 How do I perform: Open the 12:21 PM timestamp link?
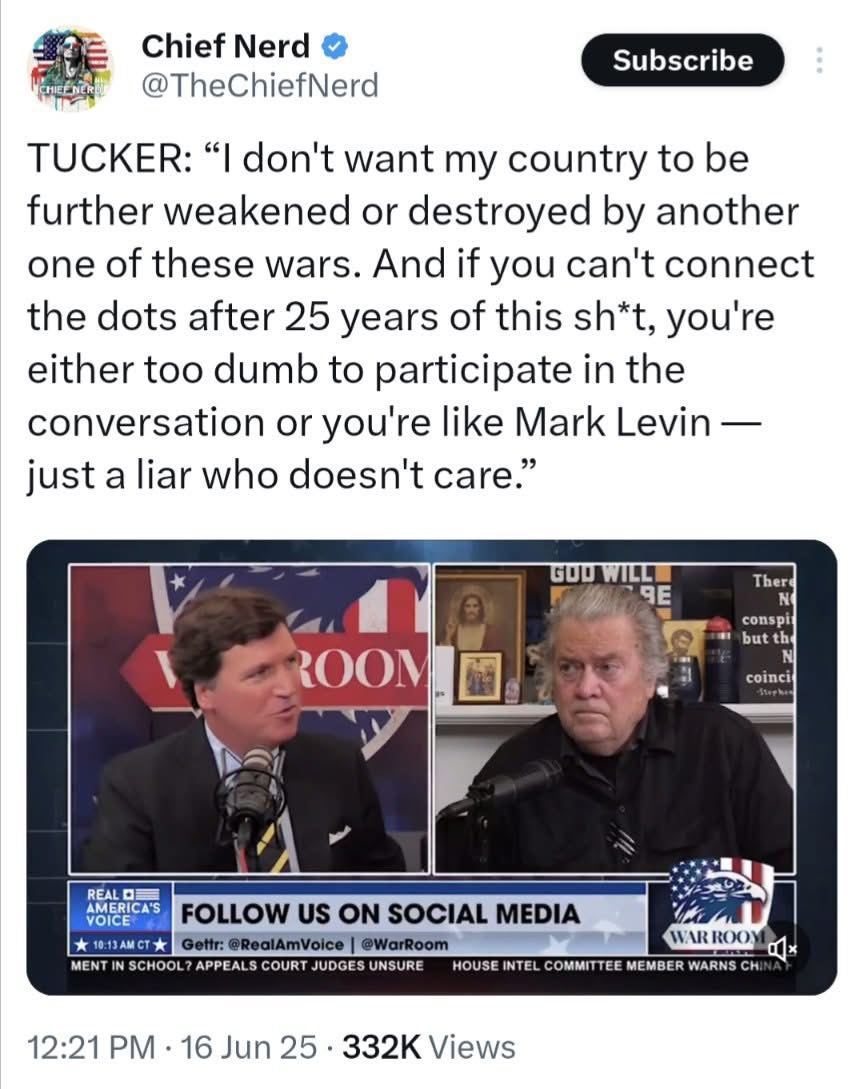click(x=92, y=1047)
